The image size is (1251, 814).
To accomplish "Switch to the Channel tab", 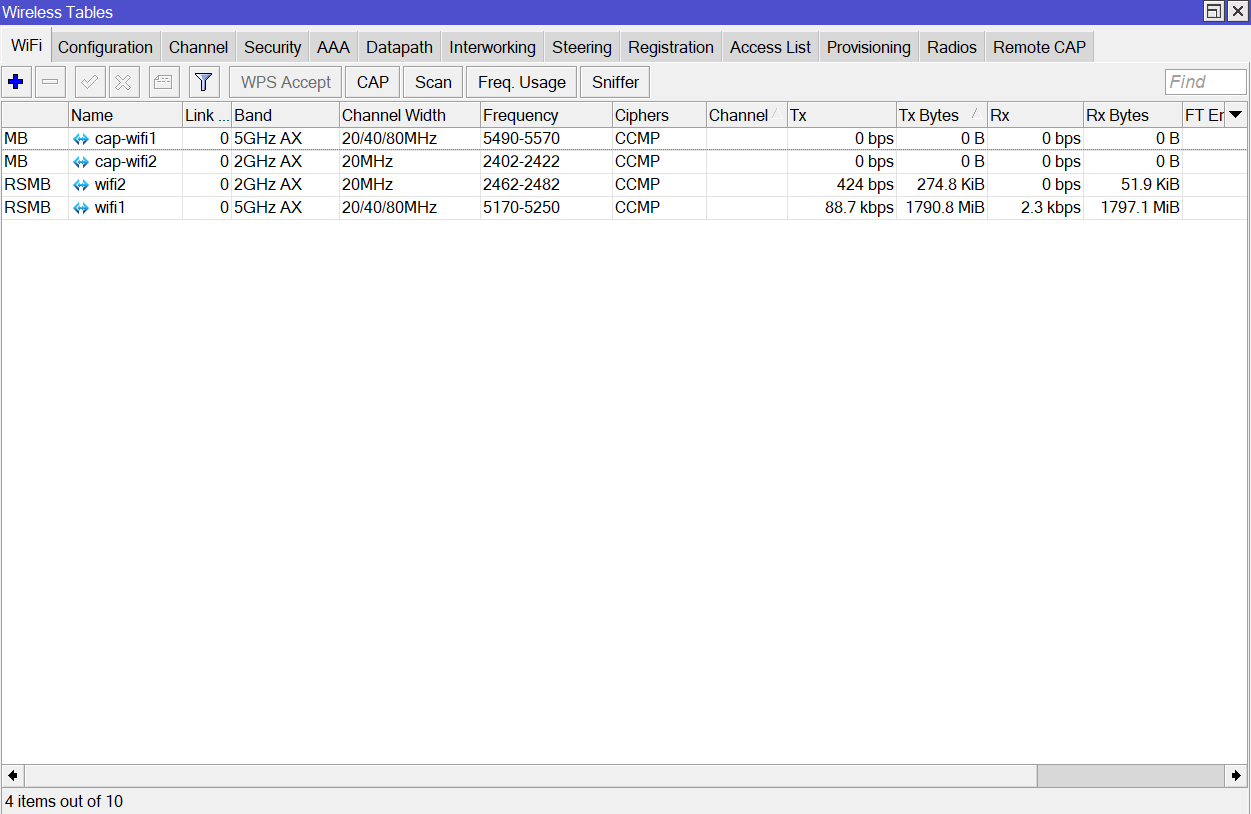I will (x=198, y=47).
